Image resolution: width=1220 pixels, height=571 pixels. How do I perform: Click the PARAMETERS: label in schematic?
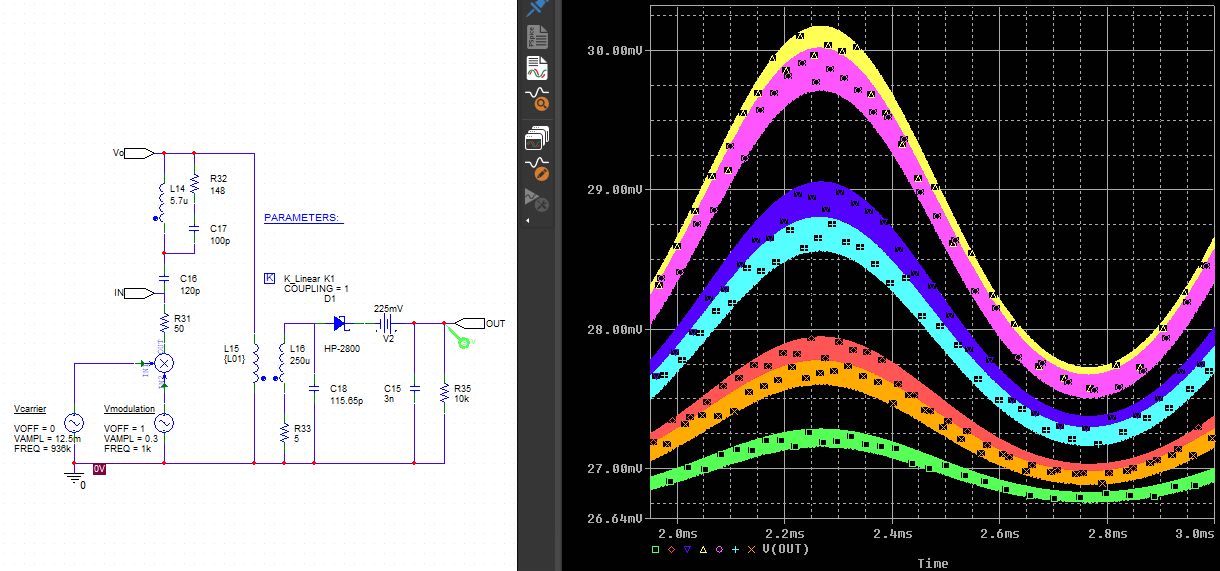click(301, 217)
